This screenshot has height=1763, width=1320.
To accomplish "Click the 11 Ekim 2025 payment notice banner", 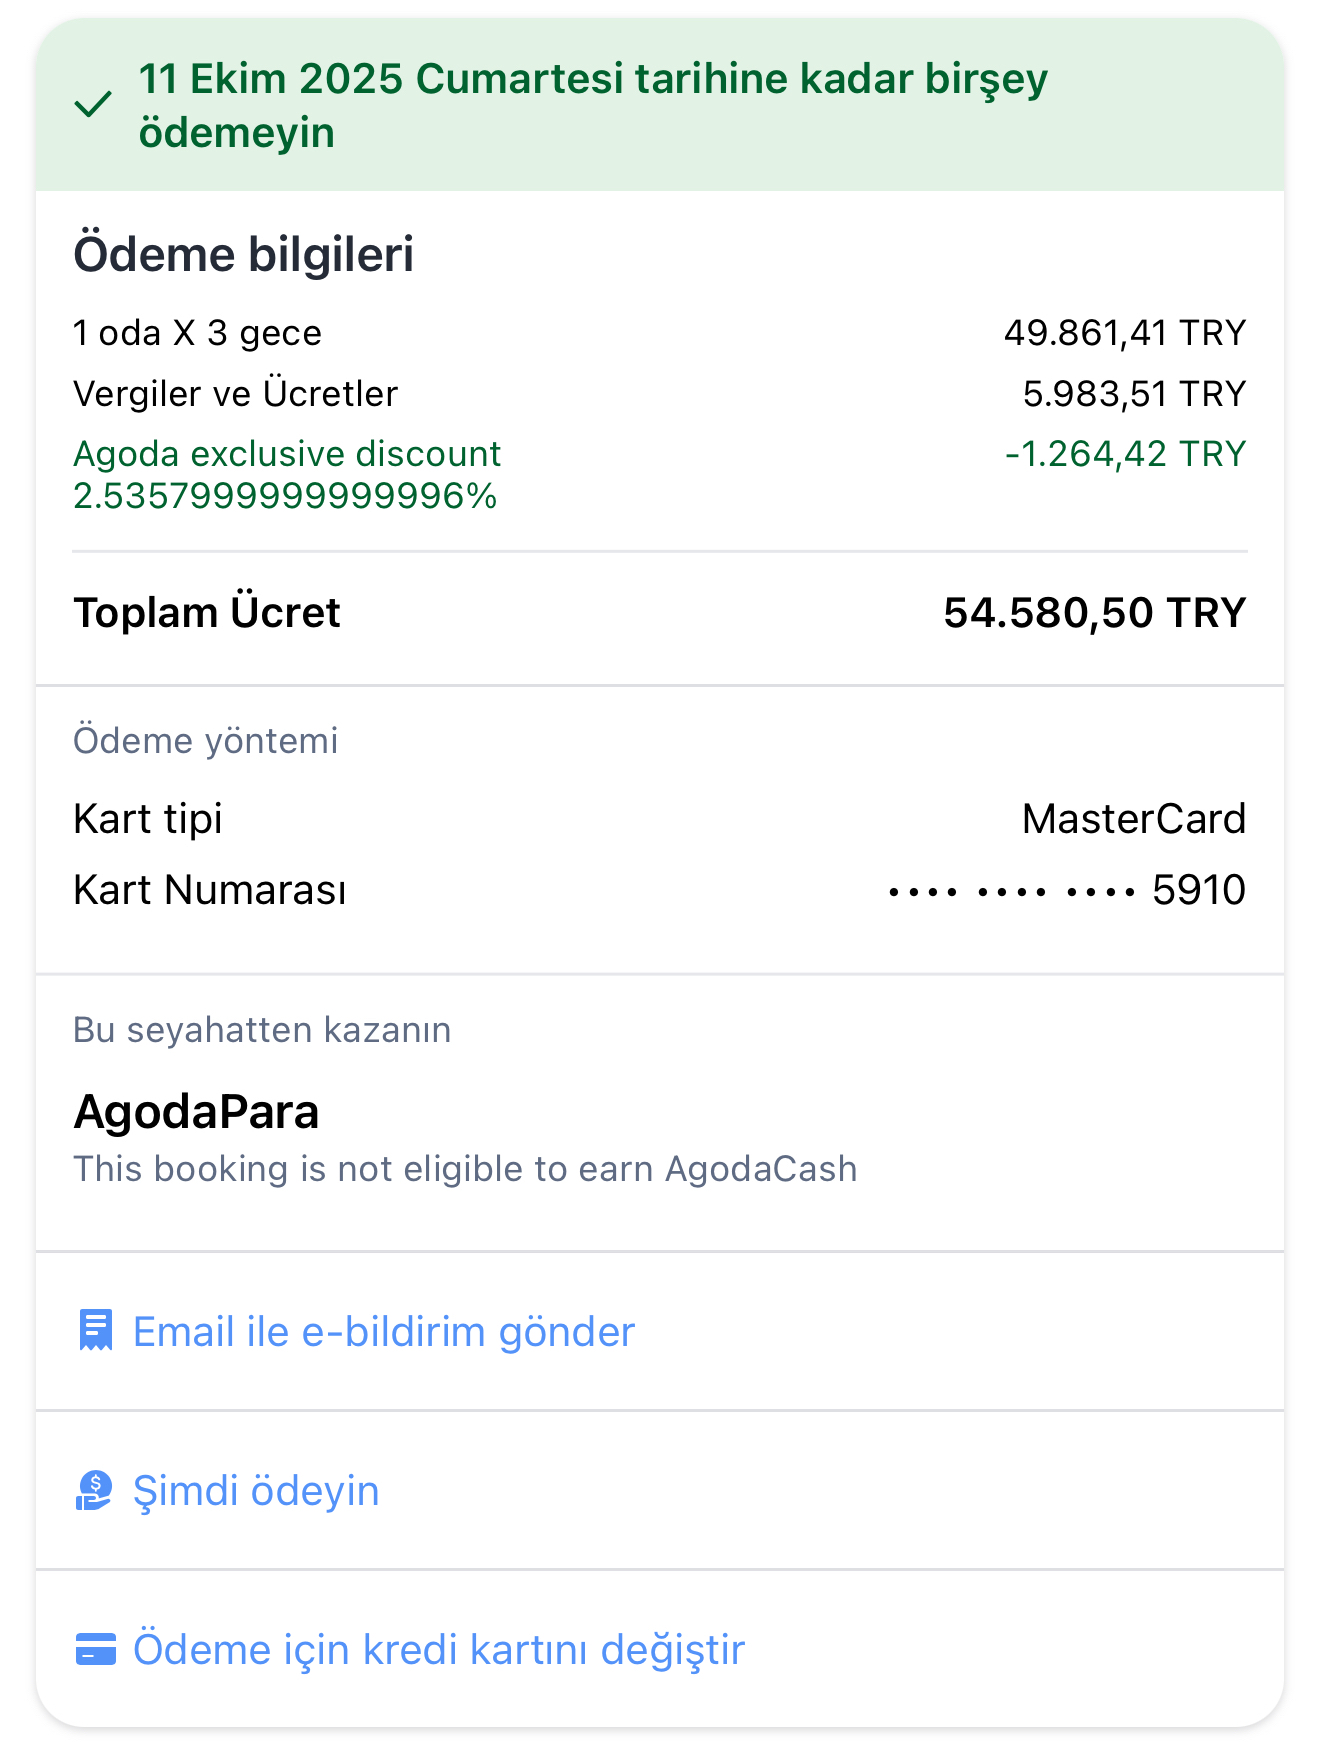I will 660,105.
